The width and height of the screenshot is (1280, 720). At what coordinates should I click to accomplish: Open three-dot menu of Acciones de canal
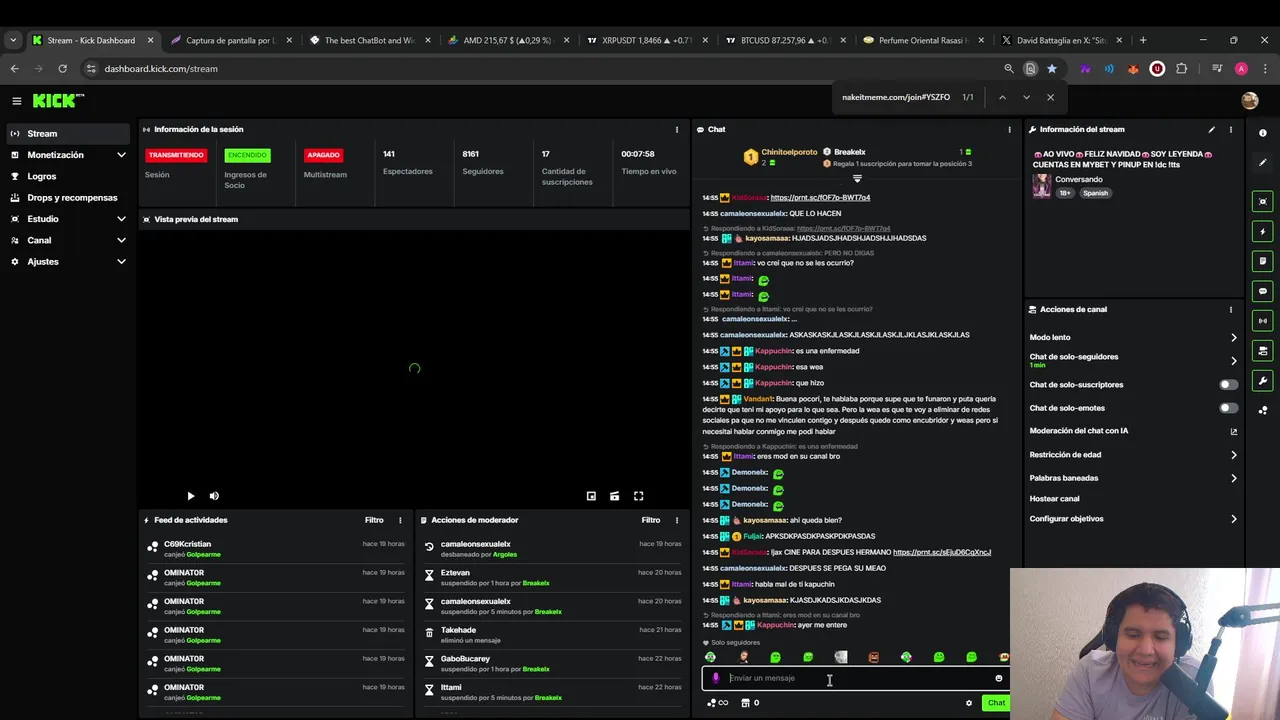(1231, 309)
